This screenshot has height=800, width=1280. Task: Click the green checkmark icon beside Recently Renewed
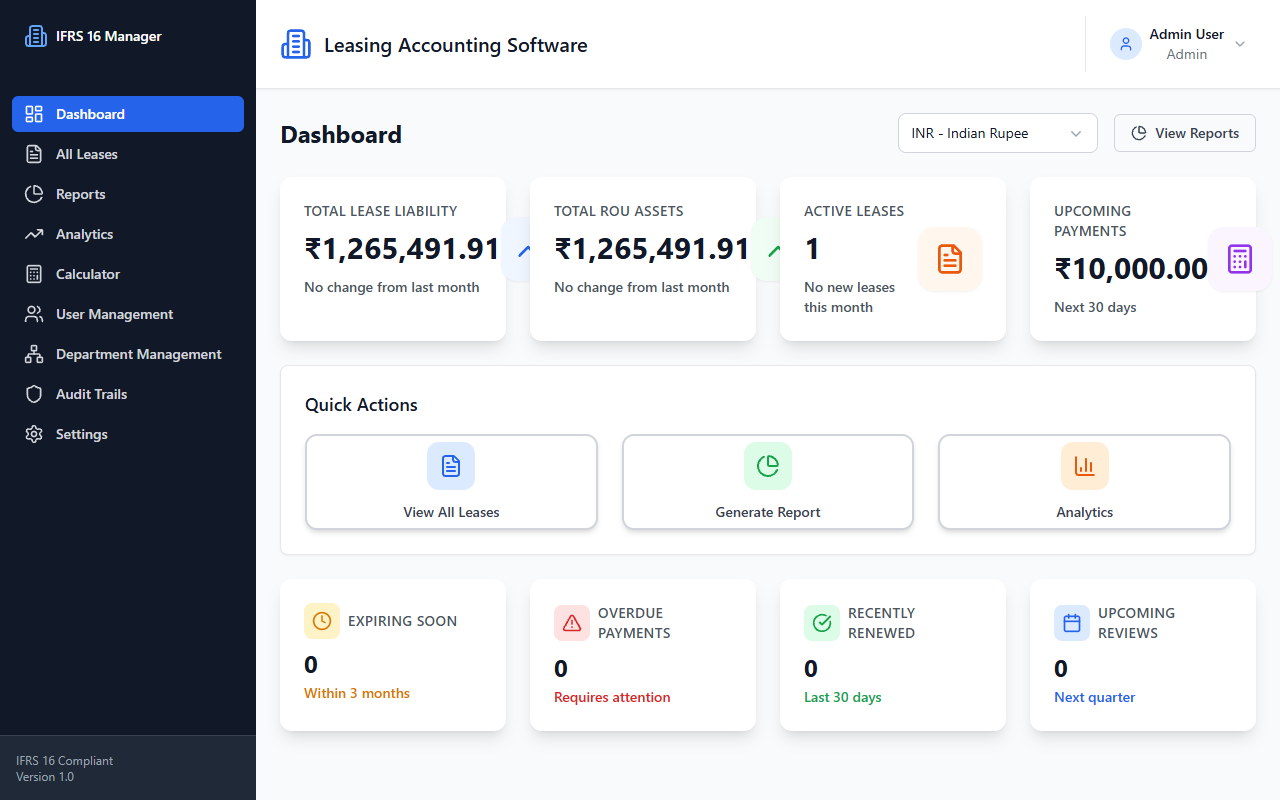click(x=822, y=623)
